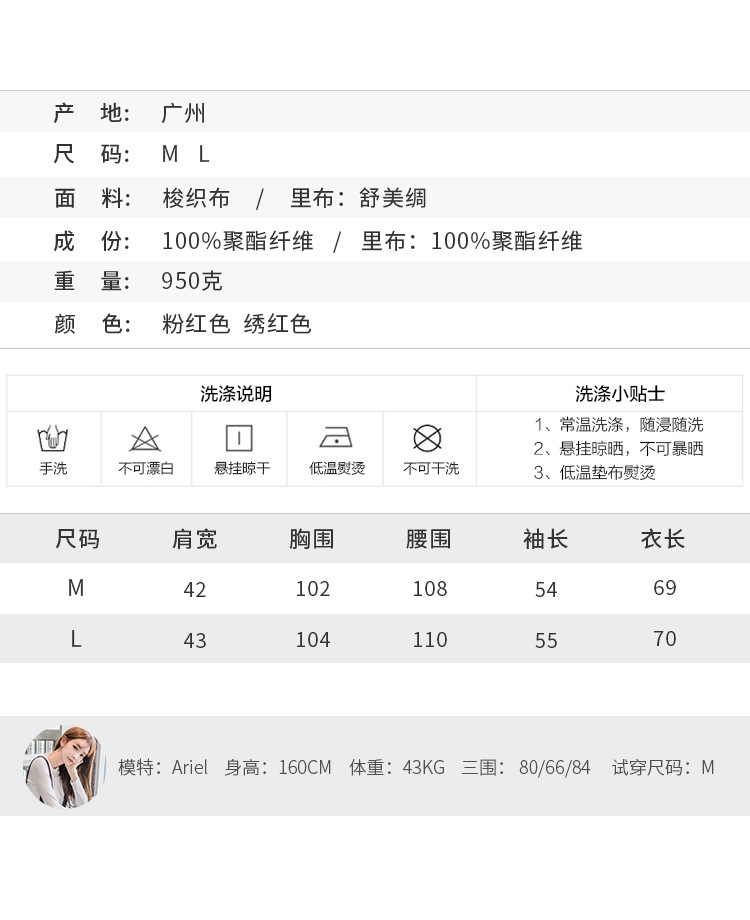Click the 腰围 column header

tap(428, 539)
